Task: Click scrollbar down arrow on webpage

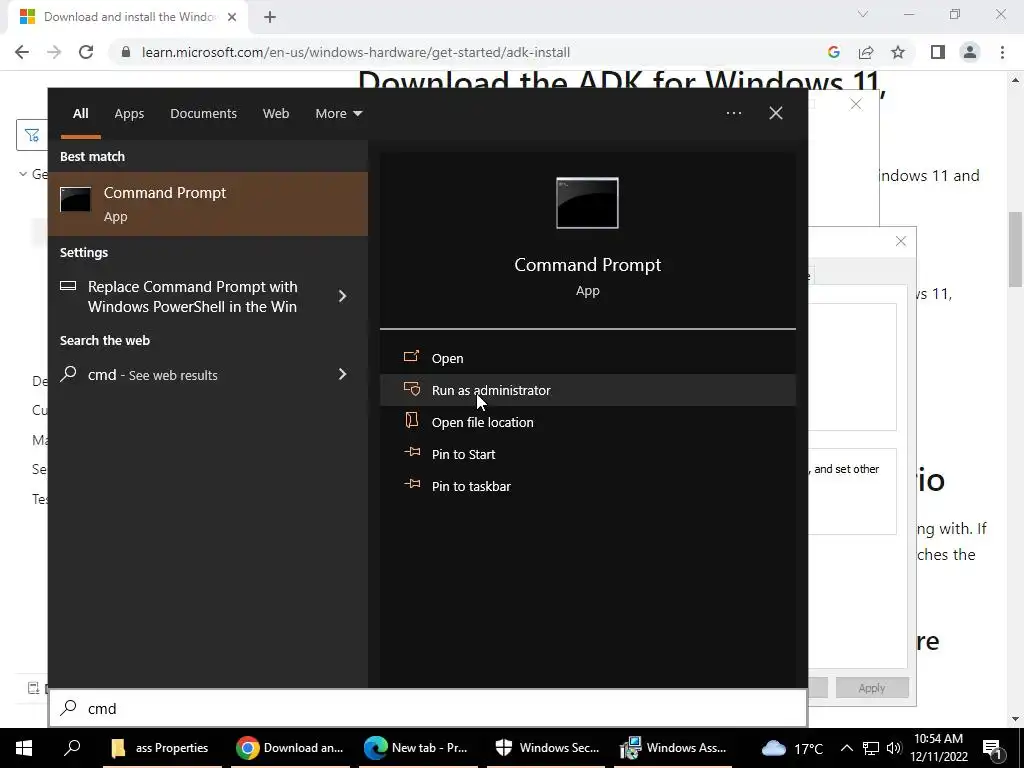Action: click(x=1015, y=719)
